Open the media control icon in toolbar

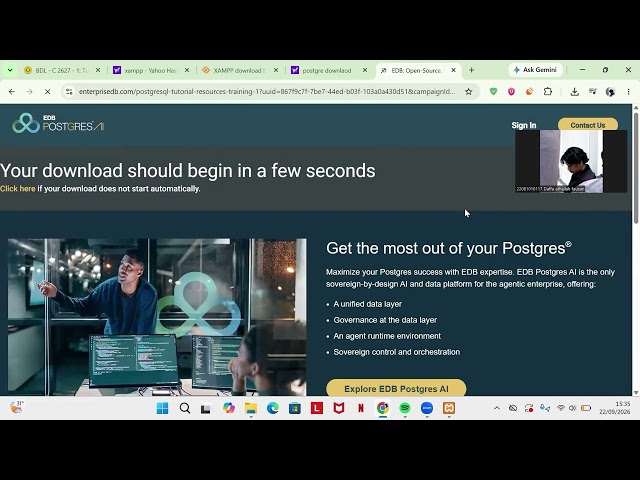pos(592,91)
